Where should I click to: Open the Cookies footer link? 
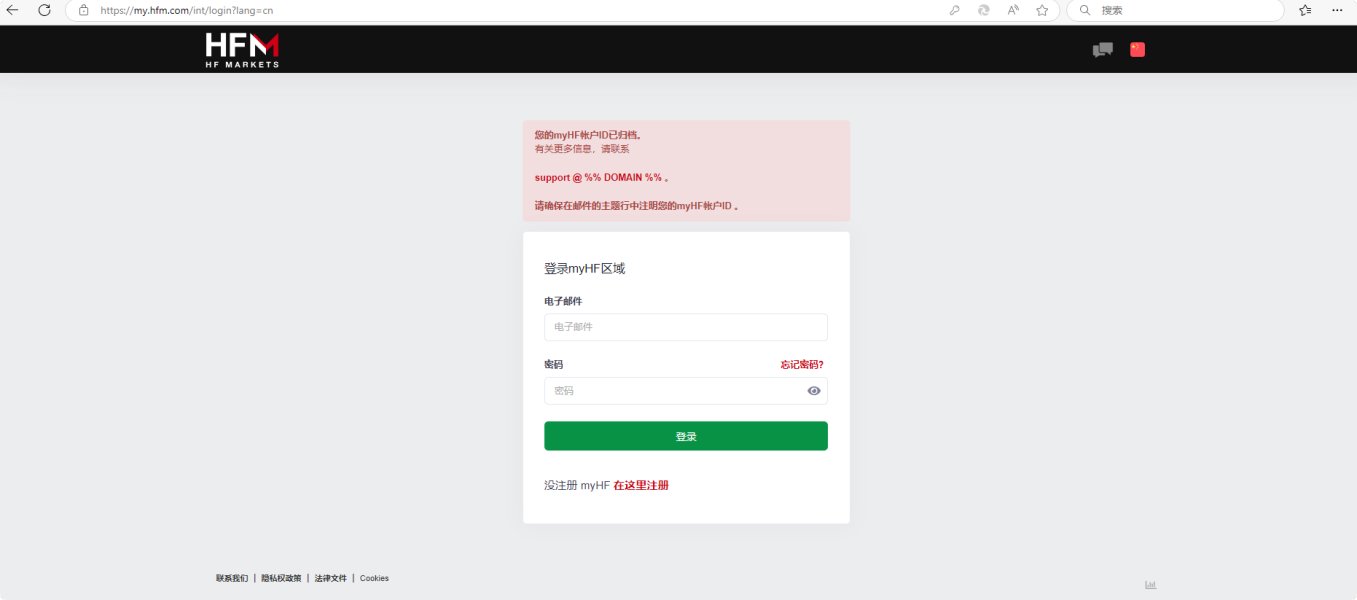374,578
